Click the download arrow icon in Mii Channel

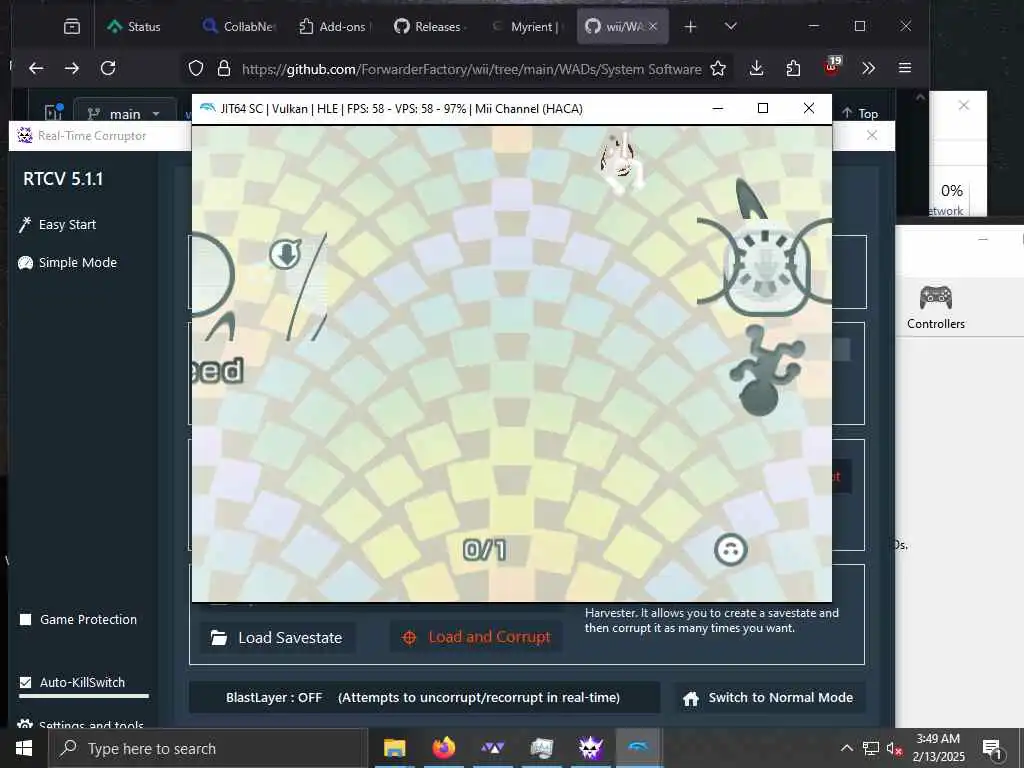coord(285,253)
